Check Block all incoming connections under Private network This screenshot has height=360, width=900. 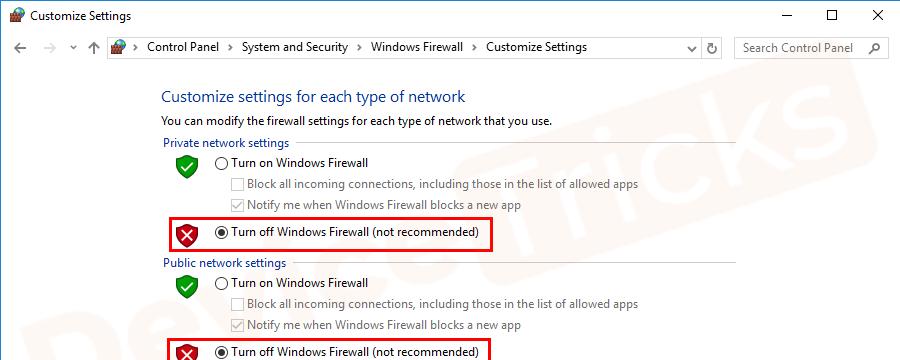tap(237, 185)
